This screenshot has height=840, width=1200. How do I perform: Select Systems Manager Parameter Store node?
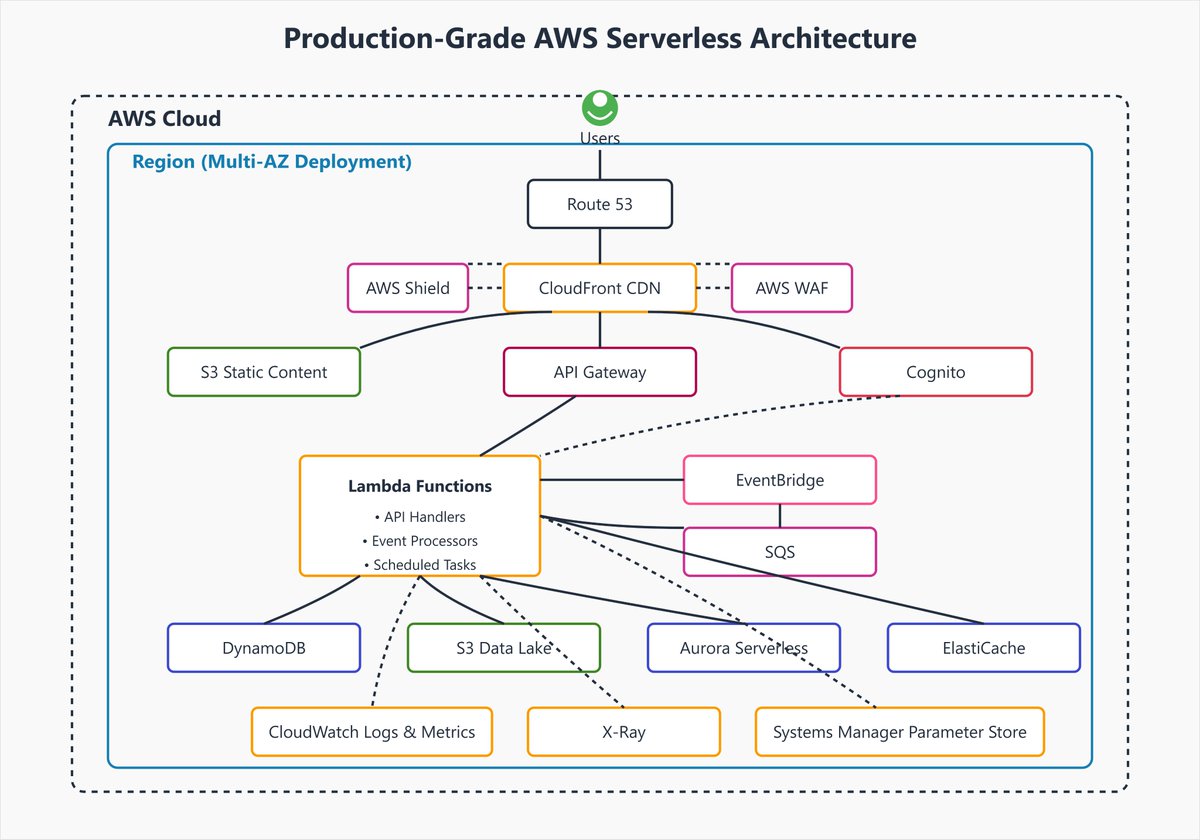click(900, 732)
